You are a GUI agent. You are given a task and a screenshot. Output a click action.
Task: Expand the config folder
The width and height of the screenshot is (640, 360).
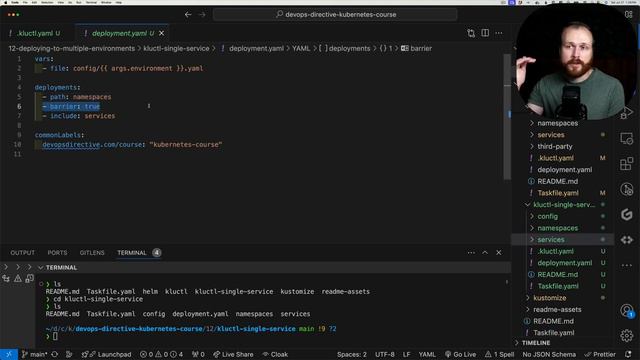pos(547,216)
